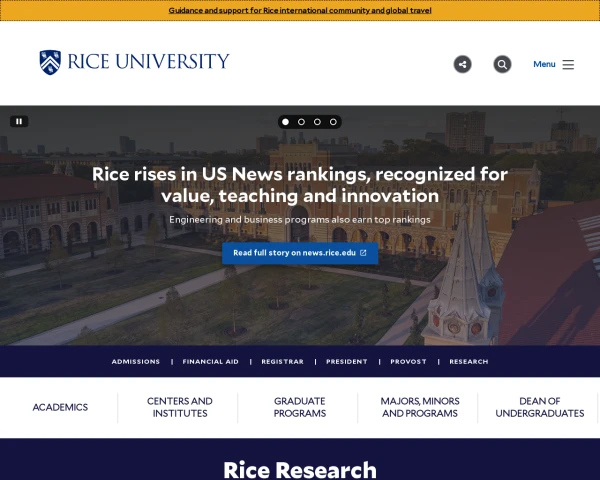
Task: Read full story on news.rice.edu
Action: click(300, 253)
